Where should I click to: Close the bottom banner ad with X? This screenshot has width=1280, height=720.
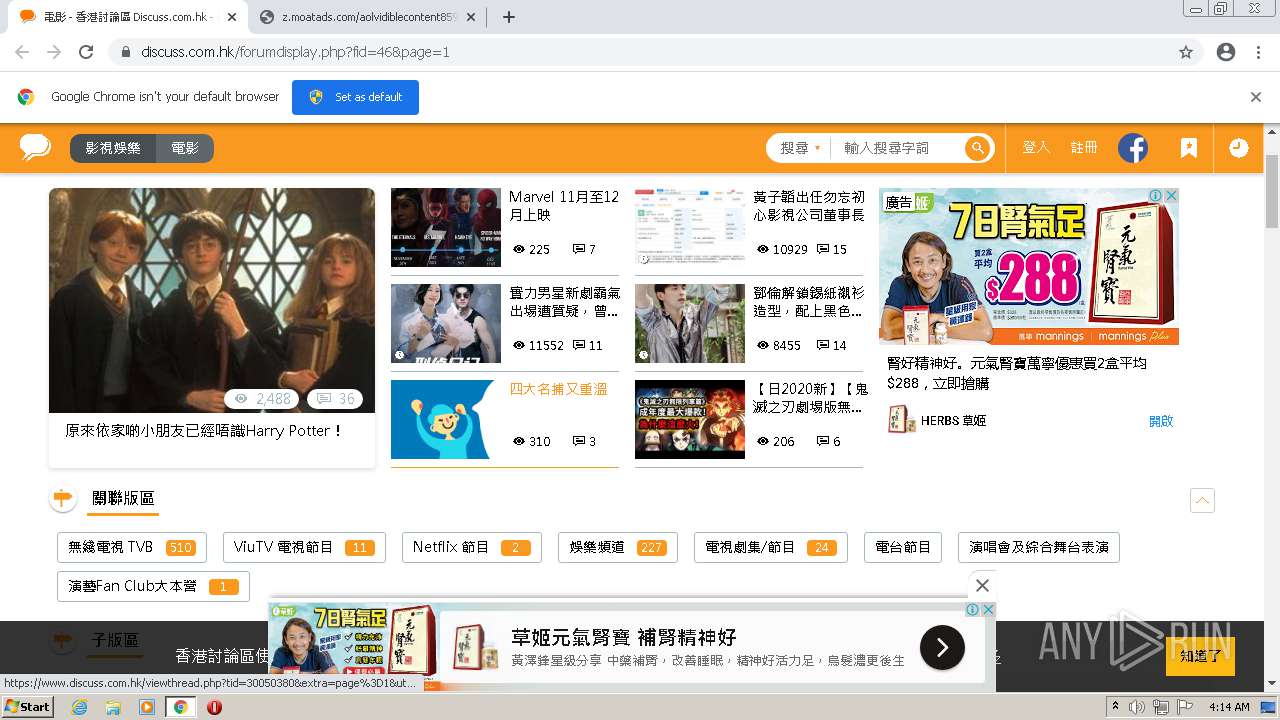coord(982,586)
